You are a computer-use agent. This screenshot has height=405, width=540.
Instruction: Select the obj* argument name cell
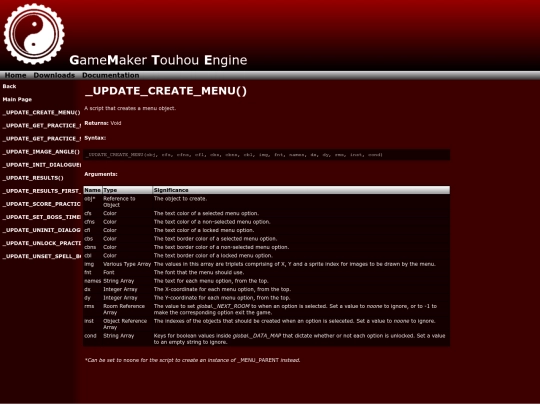pos(93,202)
